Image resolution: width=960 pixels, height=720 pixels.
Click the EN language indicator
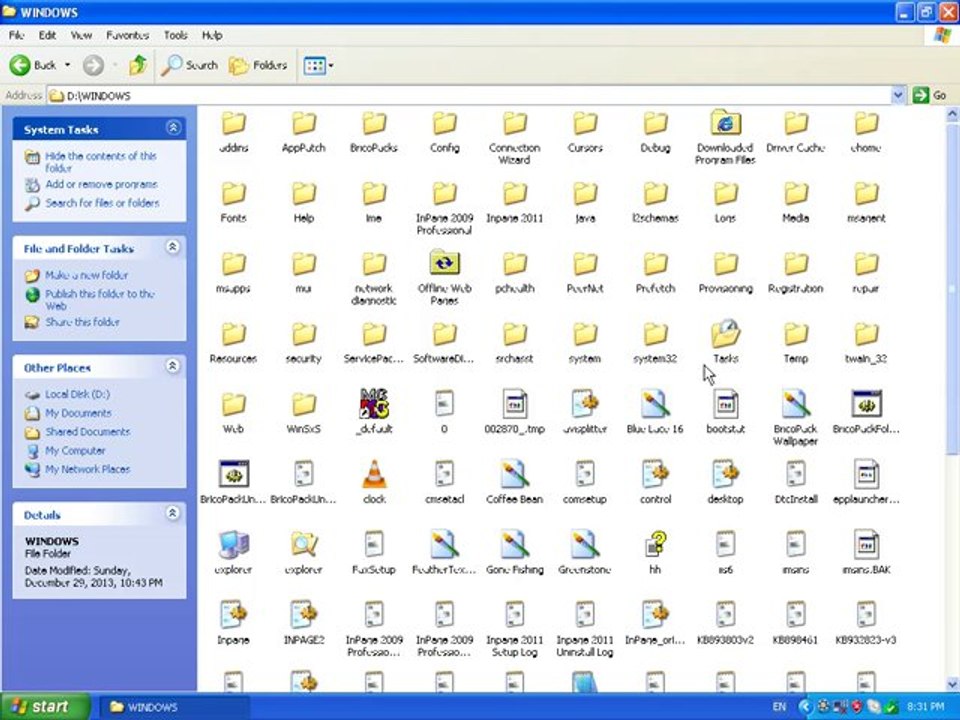(x=779, y=707)
